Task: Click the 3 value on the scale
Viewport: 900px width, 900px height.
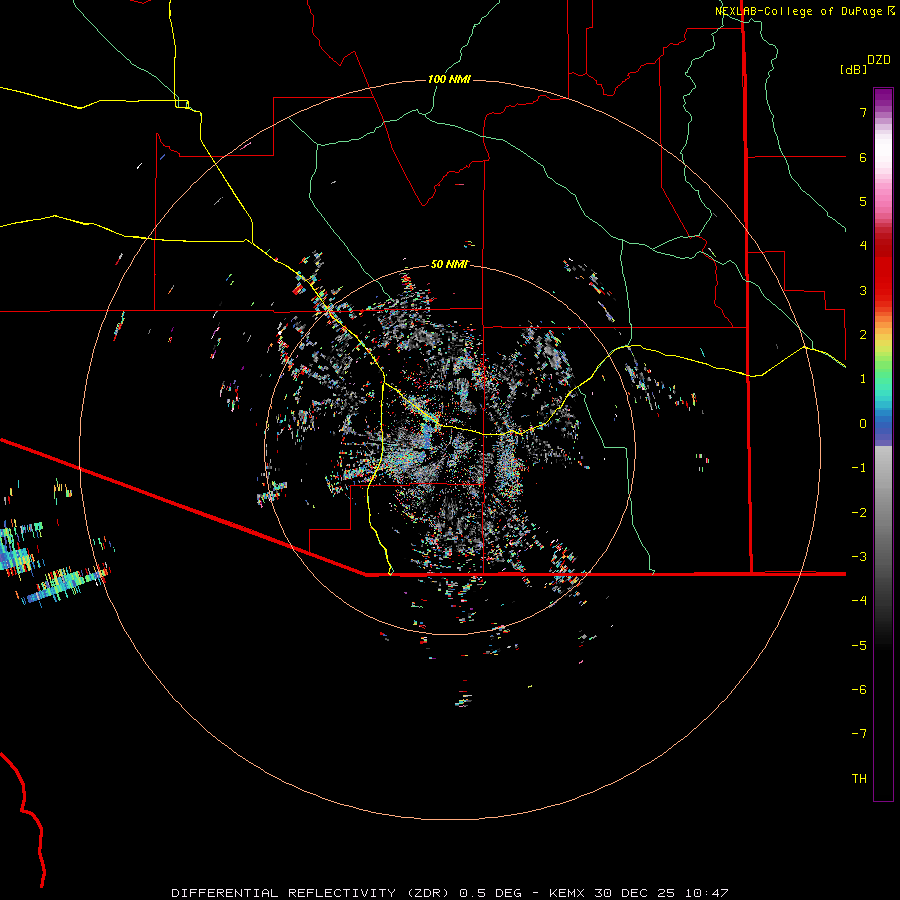Action: tap(863, 290)
